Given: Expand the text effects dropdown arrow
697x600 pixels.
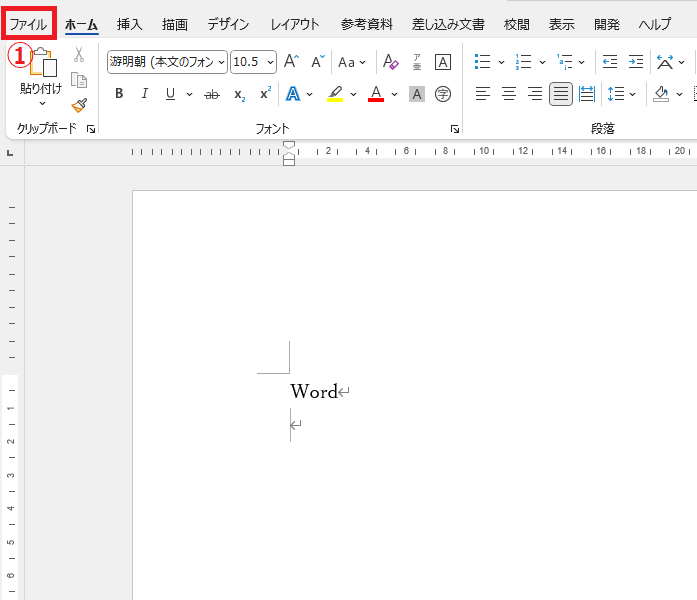Looking at the screenshot, I should (309, 94).
